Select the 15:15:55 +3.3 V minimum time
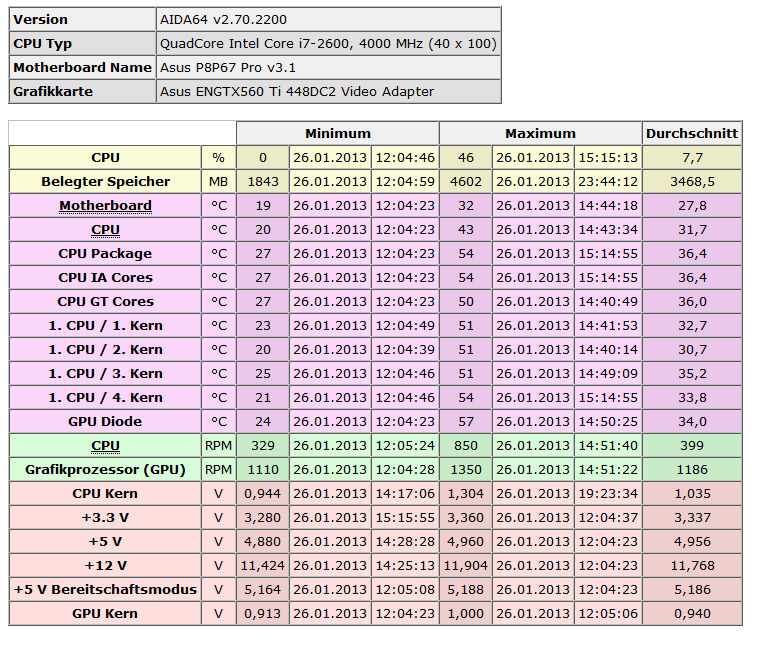This screenshot has height=650, width=776. point(405,518)
